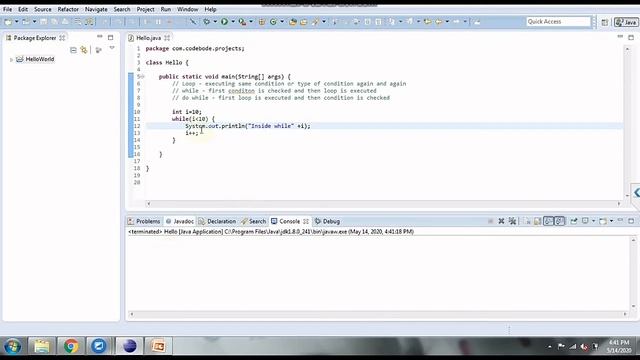Open File Explorer from the taskbar
This screenshot has height=360, width=640.
tap(42, 346)
